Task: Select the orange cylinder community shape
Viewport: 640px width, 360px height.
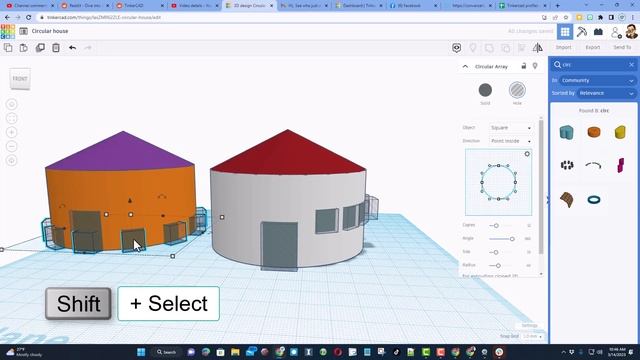Action: (594, 132)
